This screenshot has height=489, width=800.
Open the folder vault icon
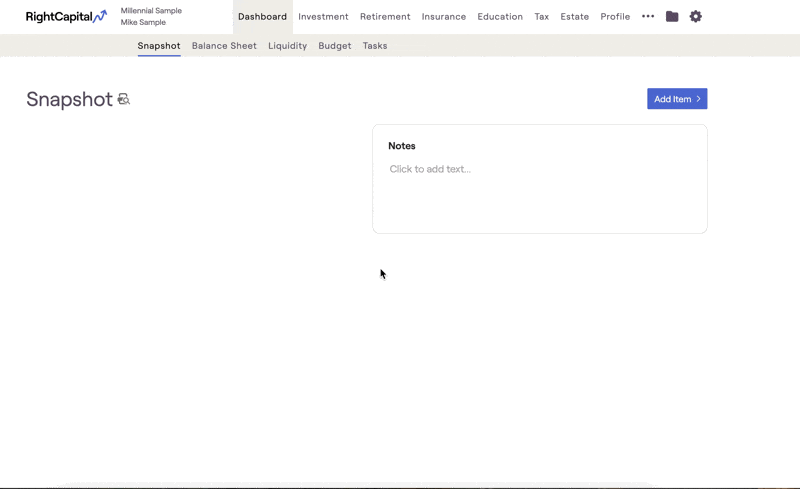click(672, 16)
